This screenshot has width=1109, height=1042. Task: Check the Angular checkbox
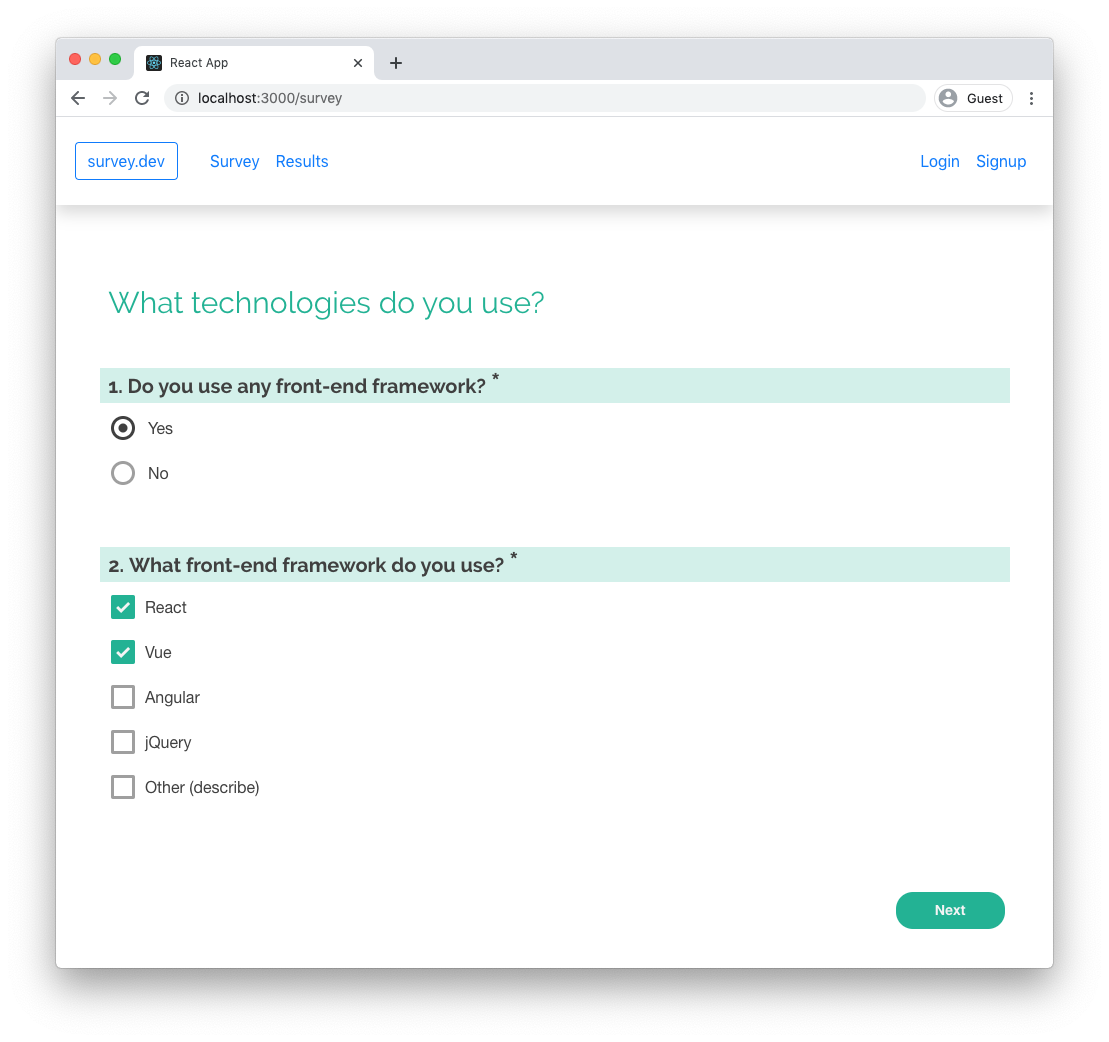click(x=122, y=696)
